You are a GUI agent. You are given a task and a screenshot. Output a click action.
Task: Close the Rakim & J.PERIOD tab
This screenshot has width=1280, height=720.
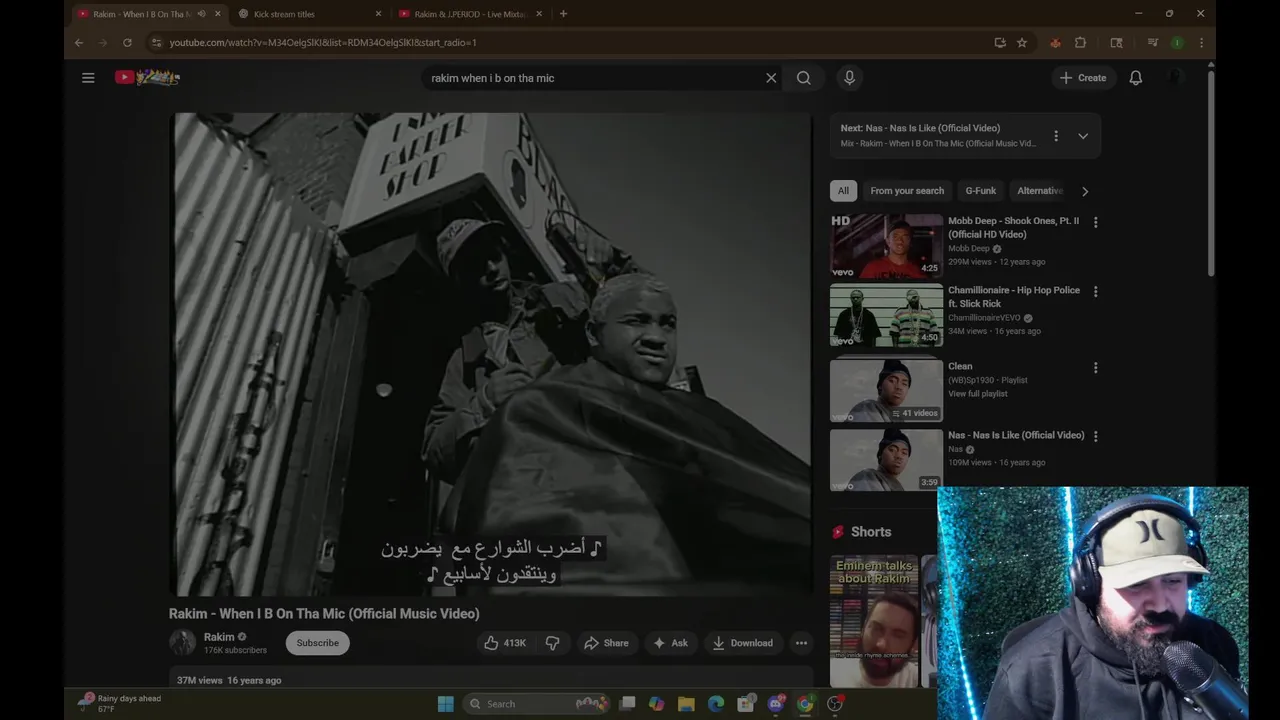tap(539, 14)
